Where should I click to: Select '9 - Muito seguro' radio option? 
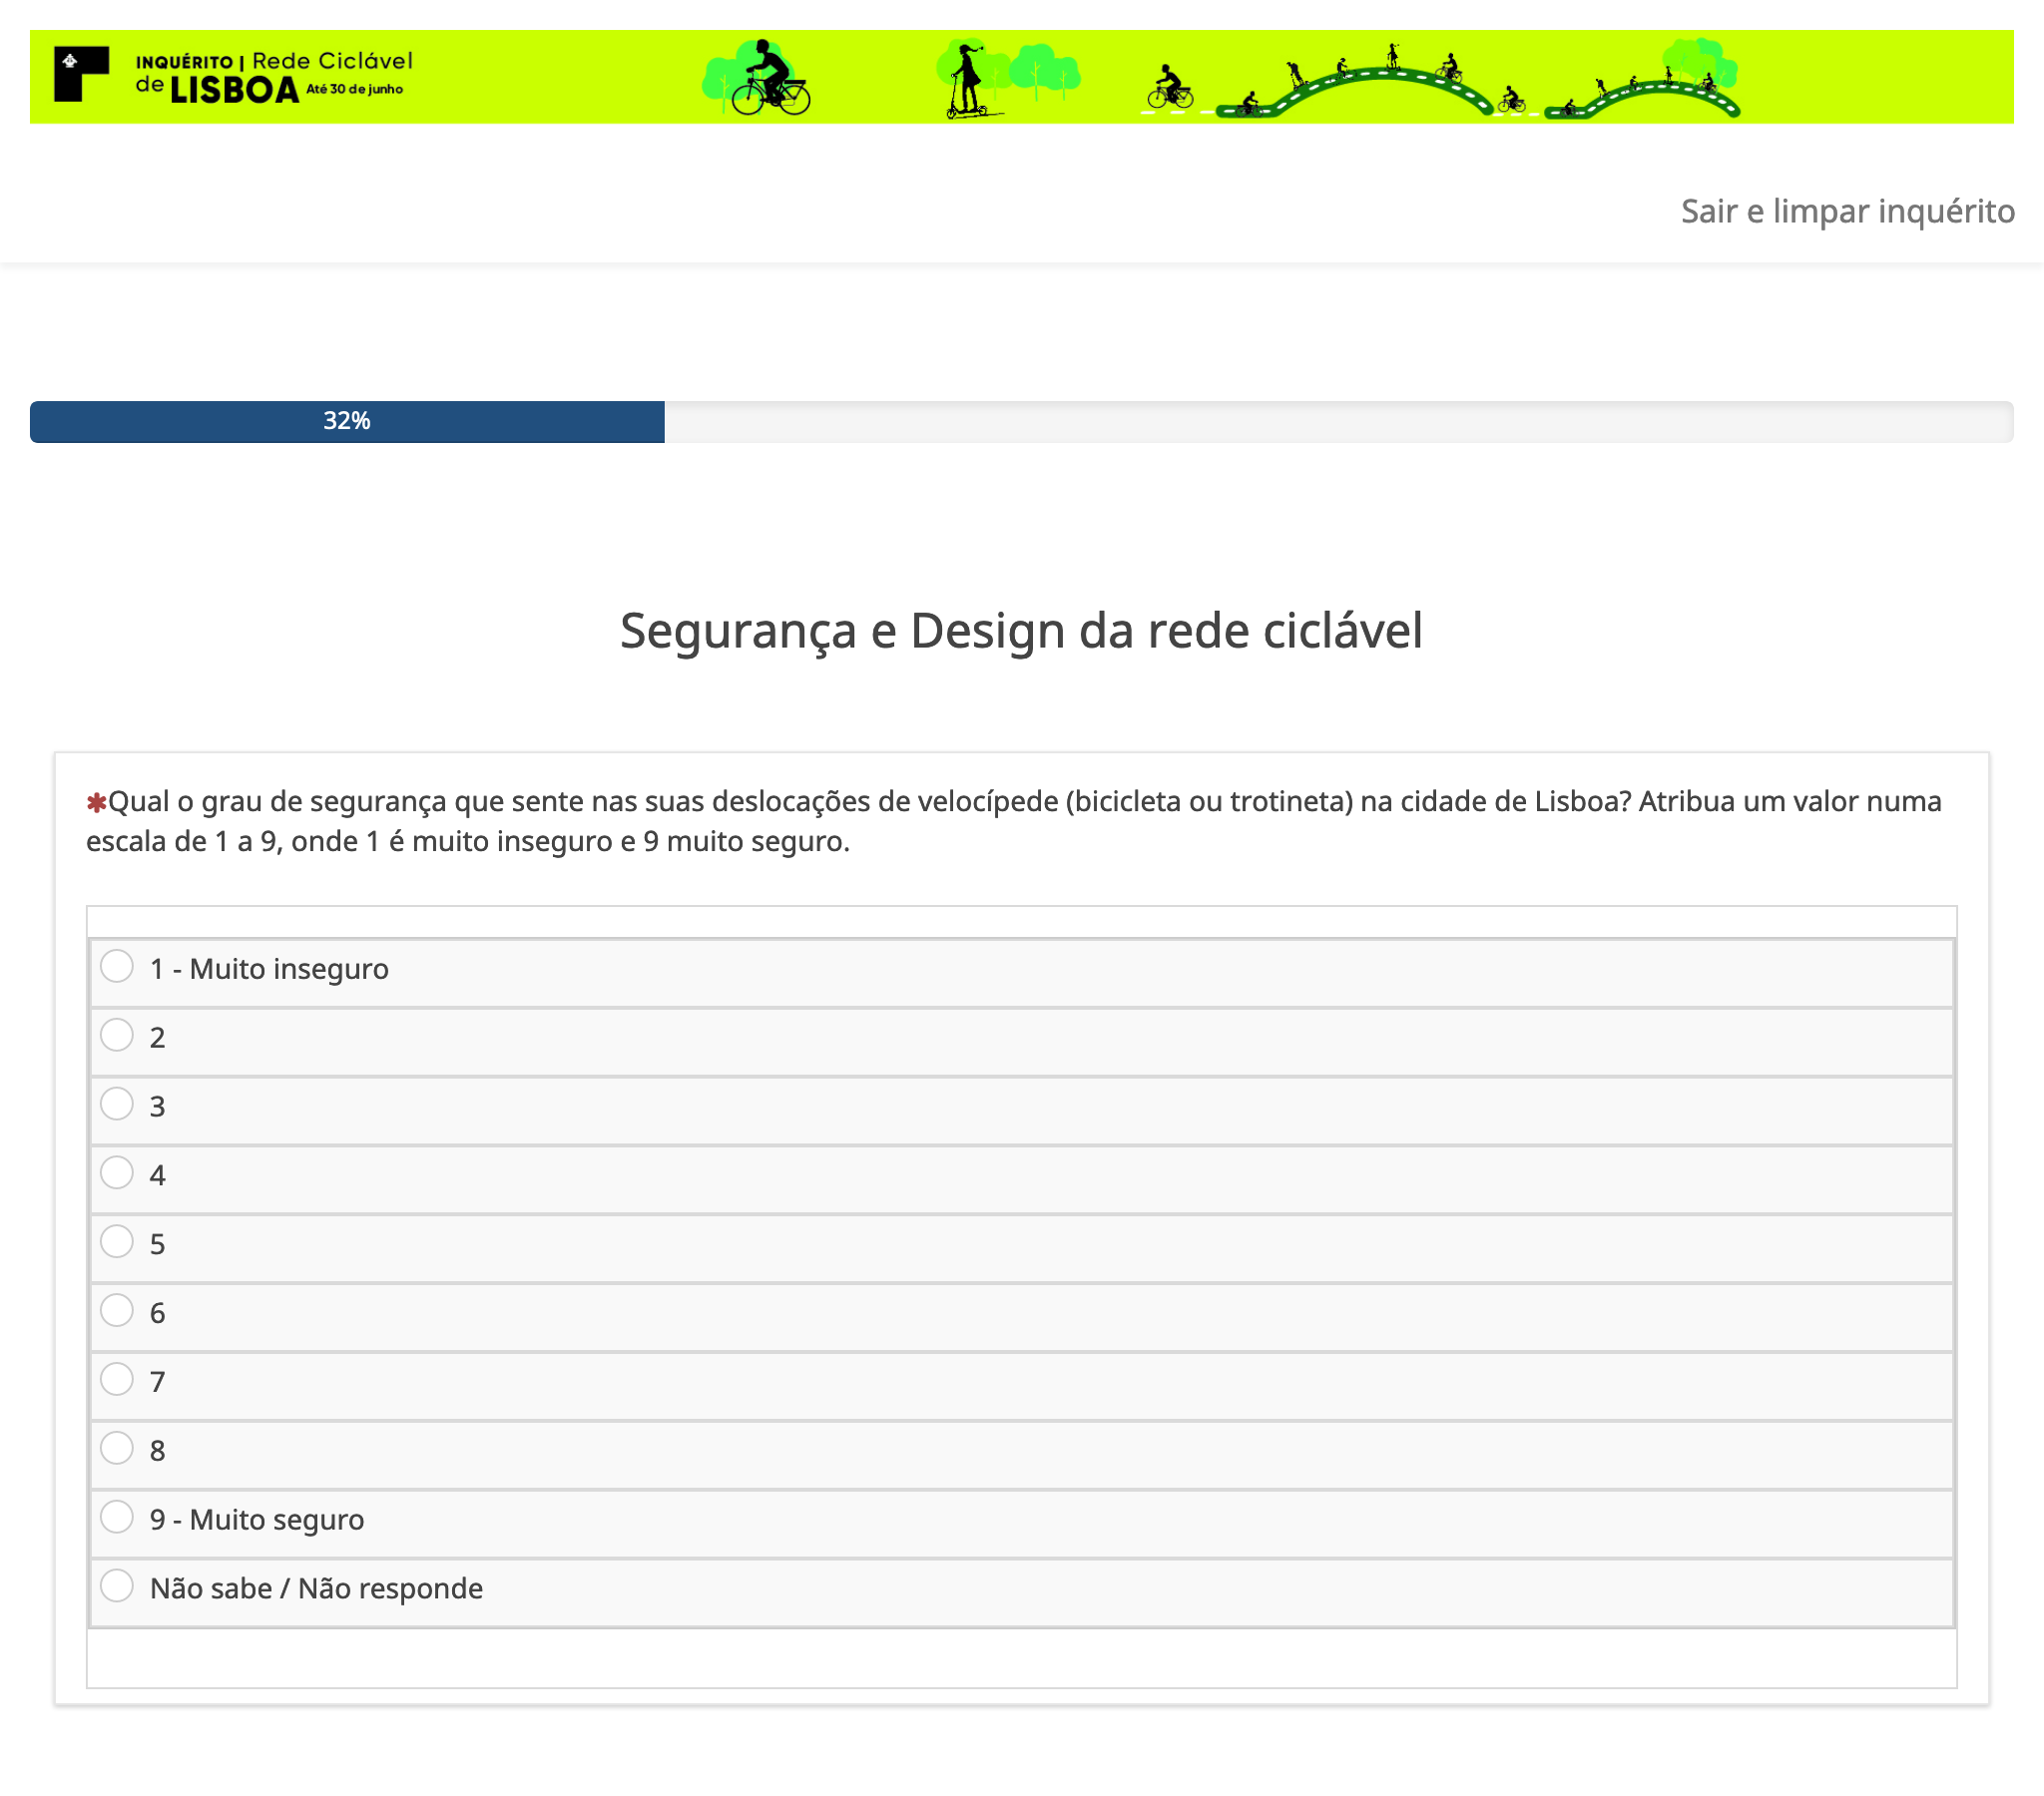point(117,1519)
